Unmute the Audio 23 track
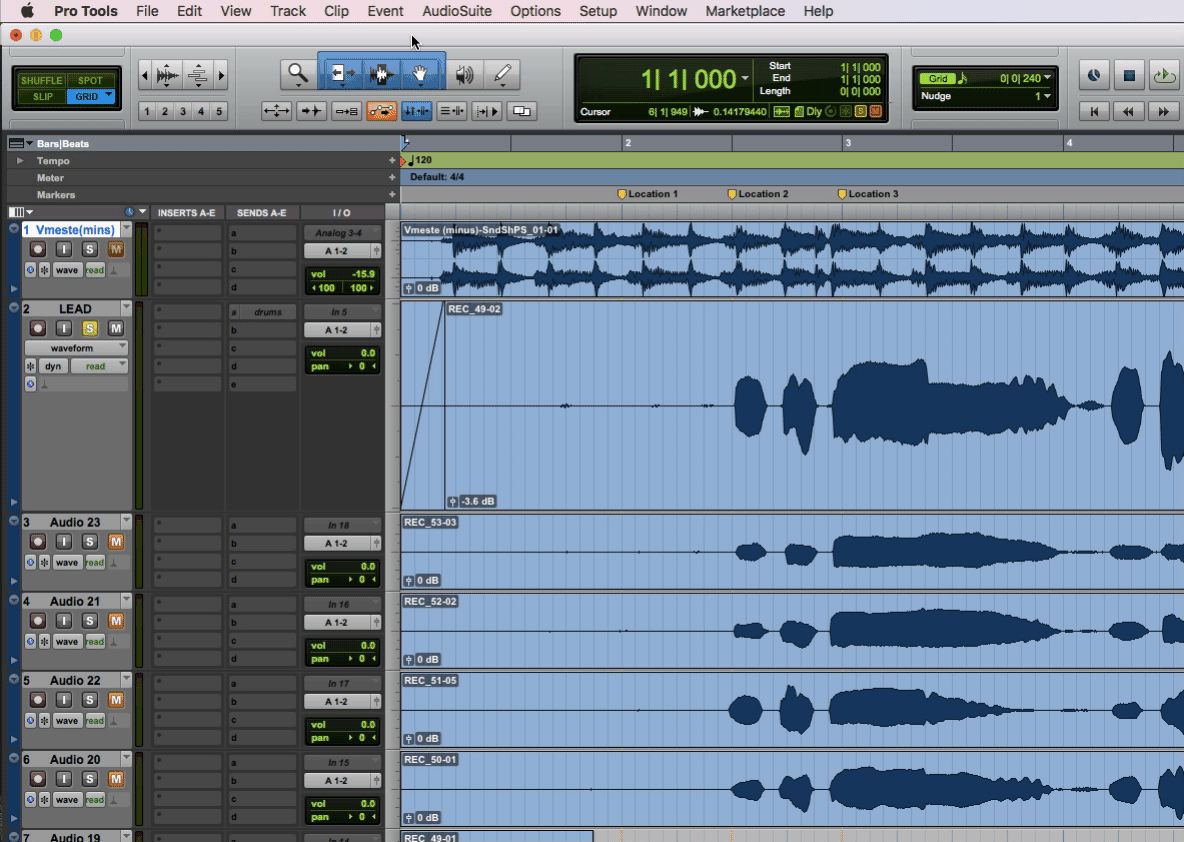 coord(116,541)
